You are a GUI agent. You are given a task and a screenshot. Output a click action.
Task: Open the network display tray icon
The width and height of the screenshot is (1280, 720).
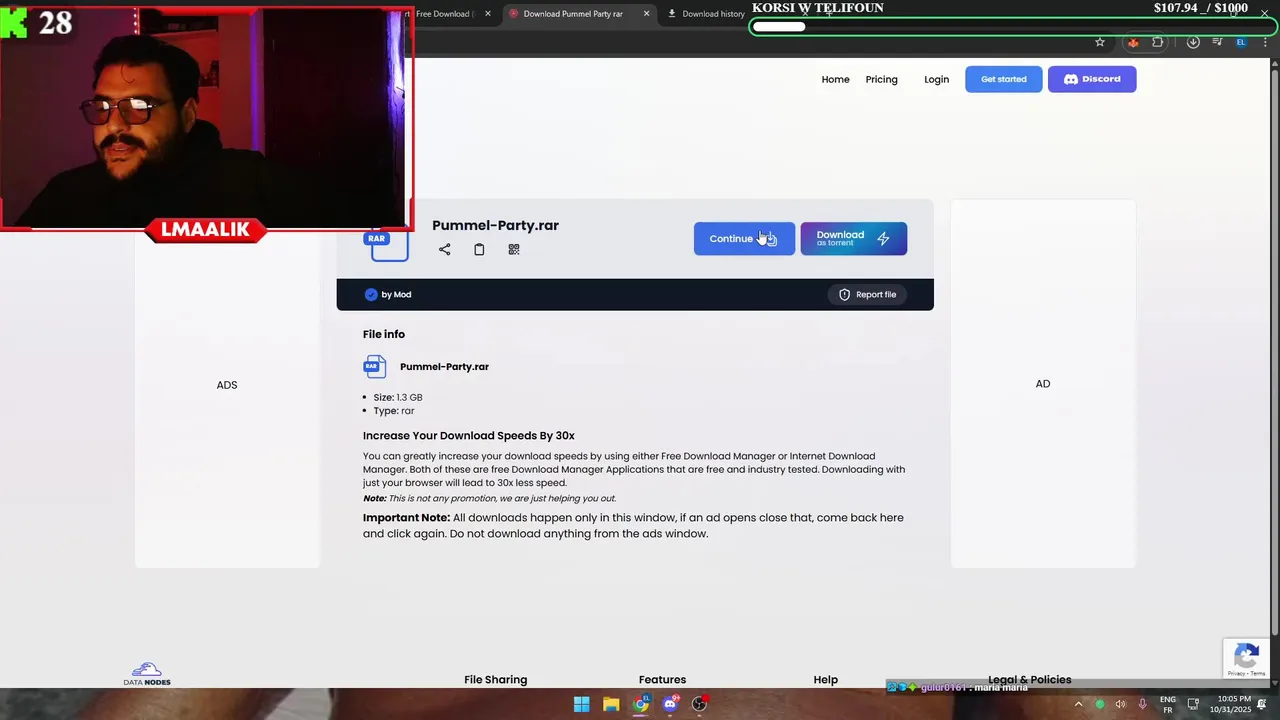[1193, 704]
